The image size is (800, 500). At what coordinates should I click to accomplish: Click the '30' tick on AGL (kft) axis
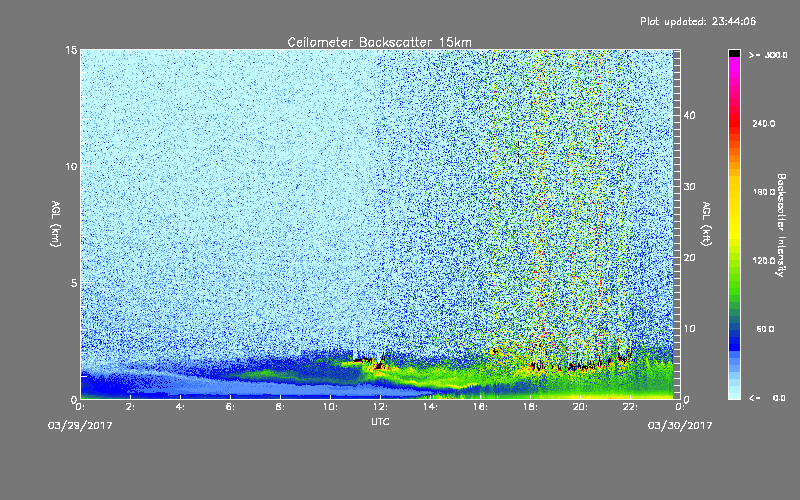(x=689, y=186)
